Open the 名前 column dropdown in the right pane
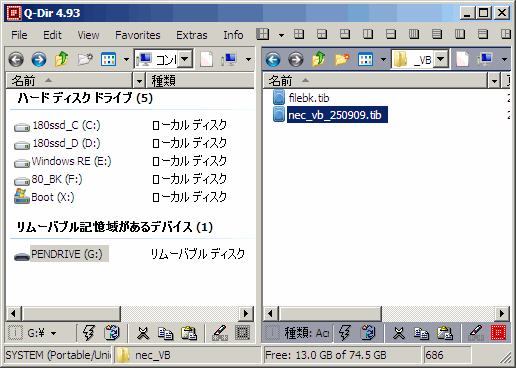Screen dimensions: 516x368 (494, 81)
